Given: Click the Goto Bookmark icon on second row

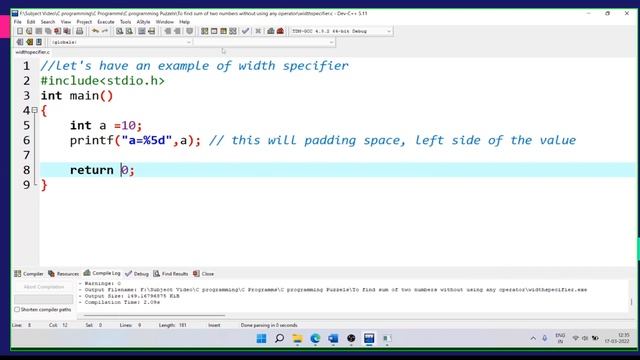Looking at the screenshot, I should pos(39,42).
